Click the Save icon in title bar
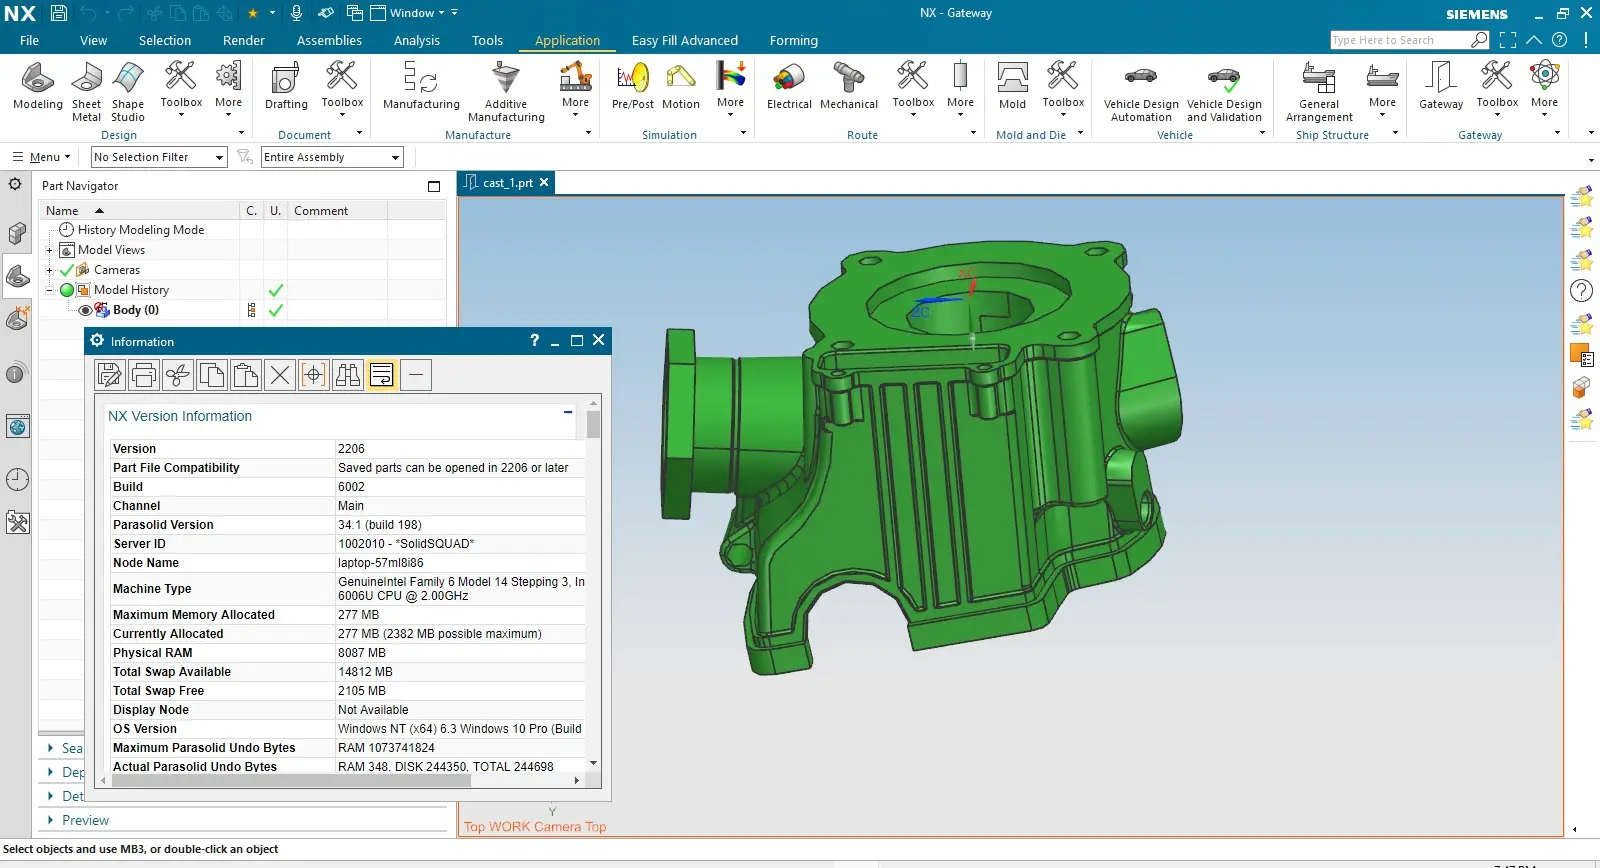This screenshot has height=868, width=1600. (59, 13)
